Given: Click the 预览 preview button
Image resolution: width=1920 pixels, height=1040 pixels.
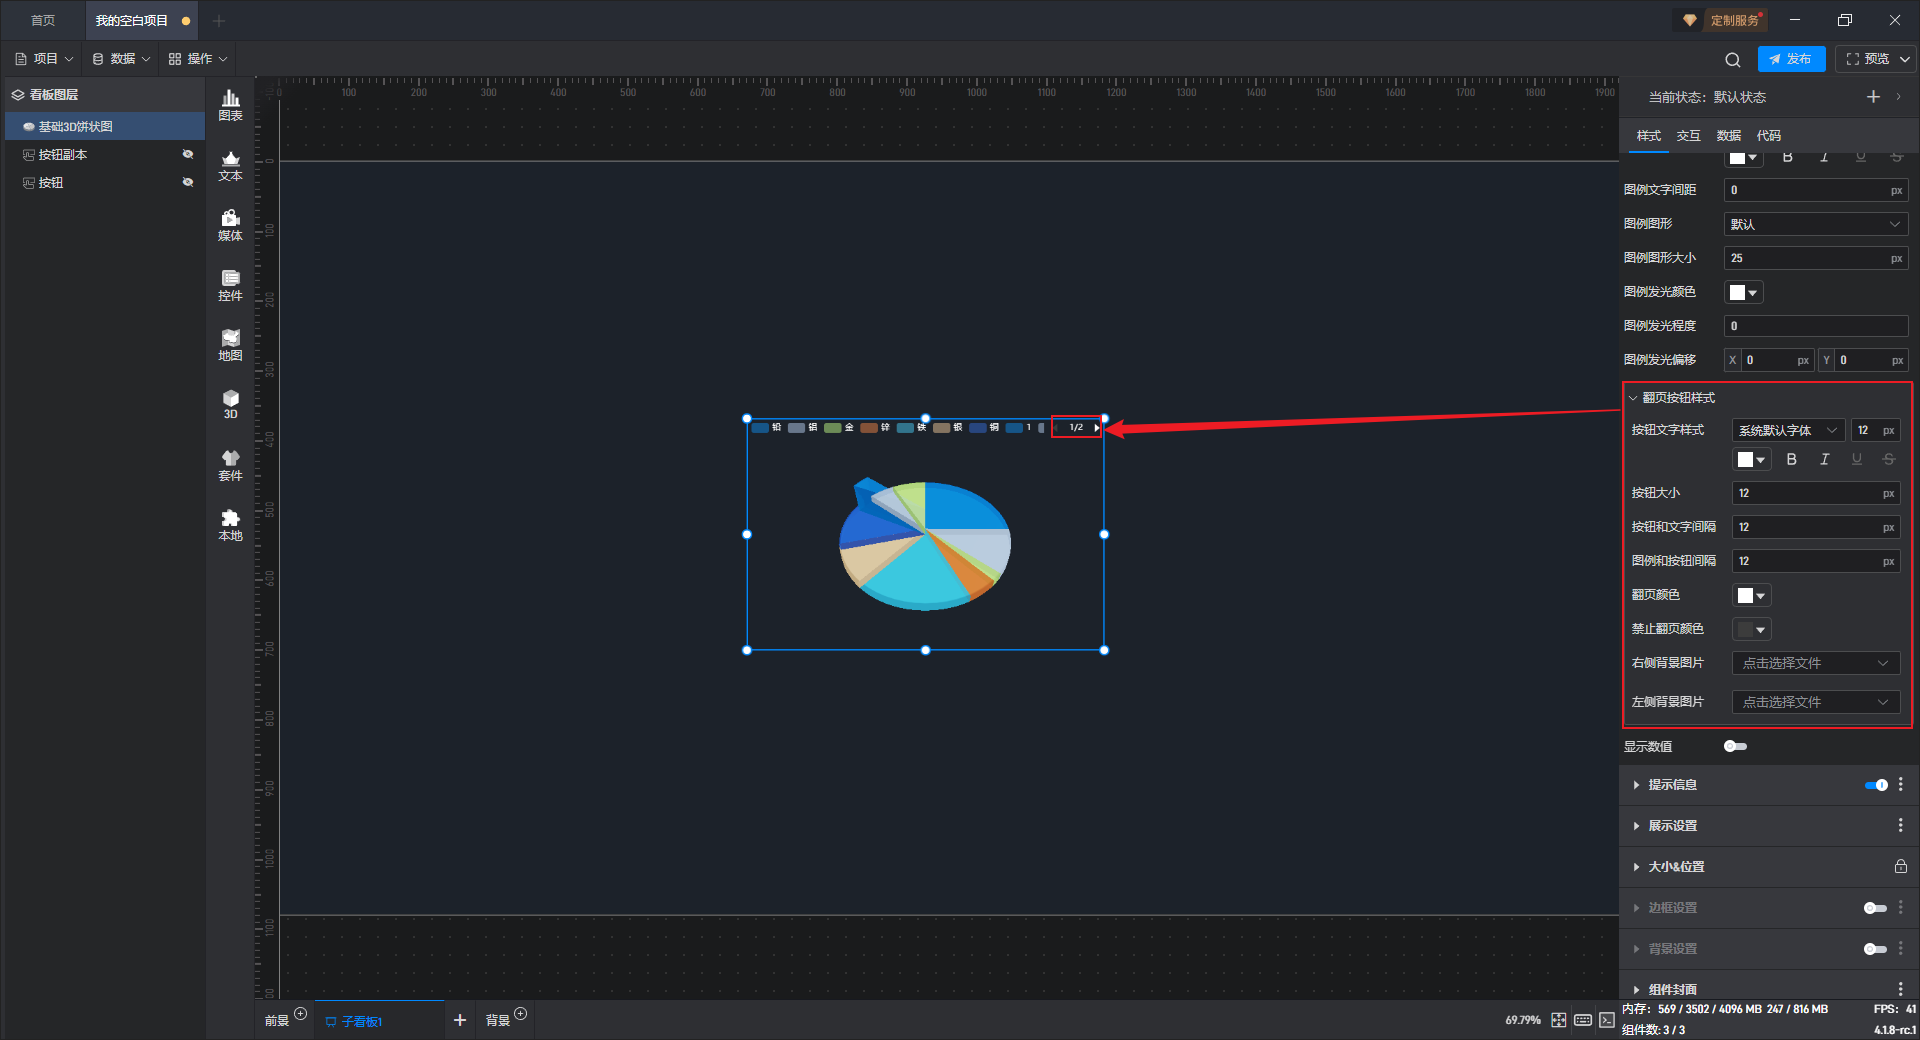Looking at the screenshot, I should tap(1868, 59).
